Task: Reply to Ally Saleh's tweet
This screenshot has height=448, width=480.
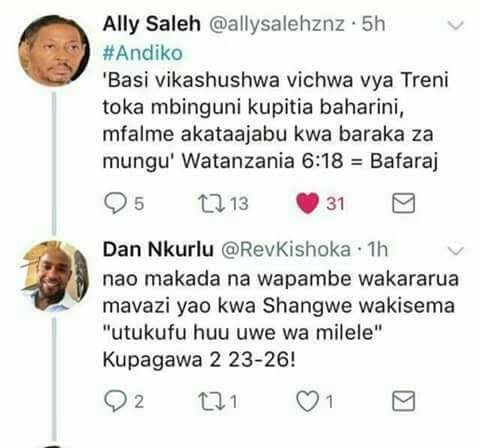Action: pyautogui.click(x=115, y=203)
